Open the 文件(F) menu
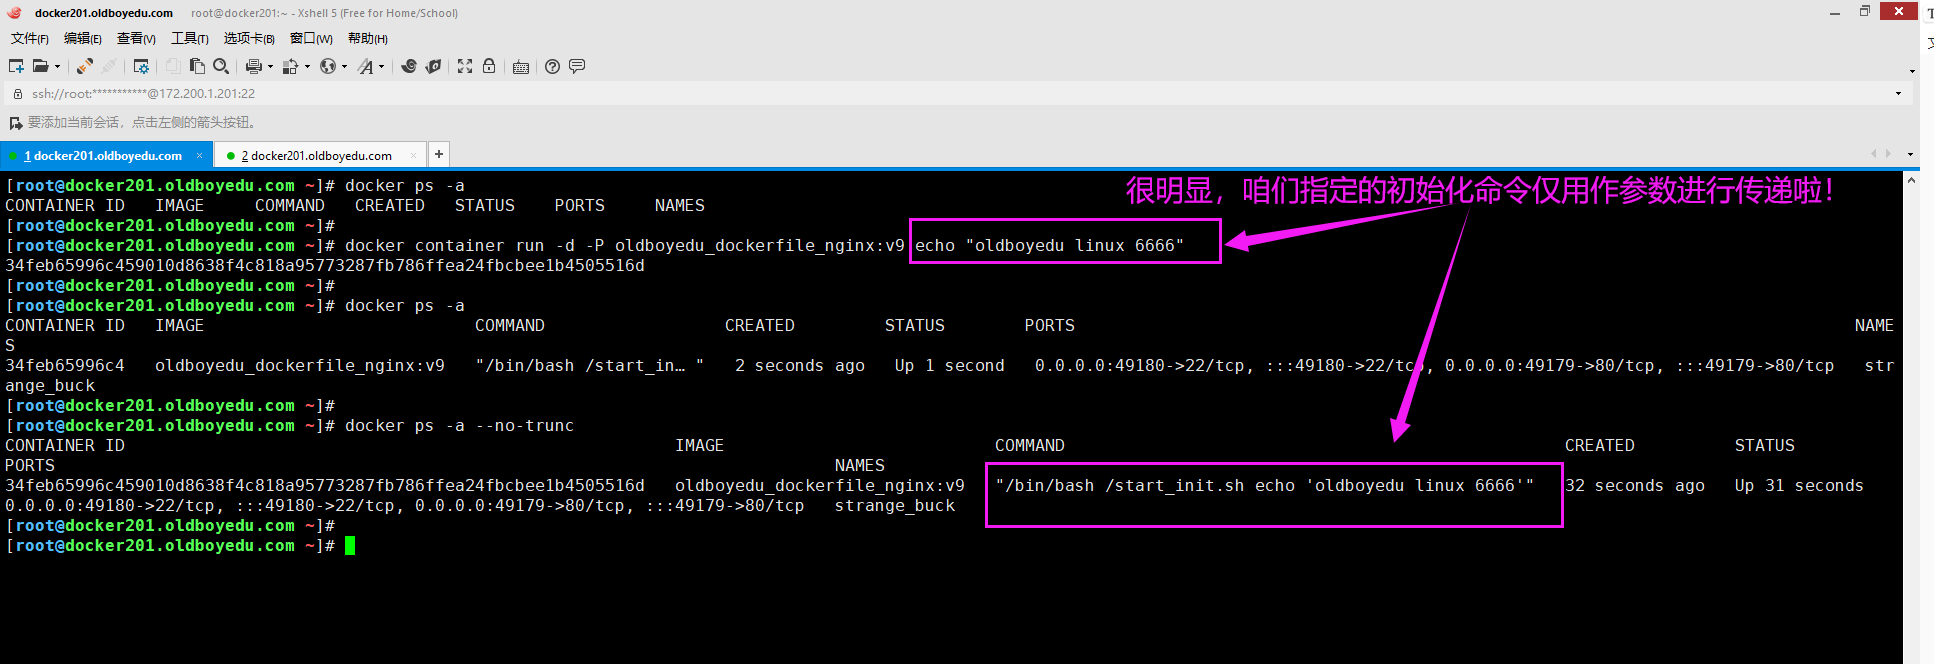 click(x=30, y=38)
